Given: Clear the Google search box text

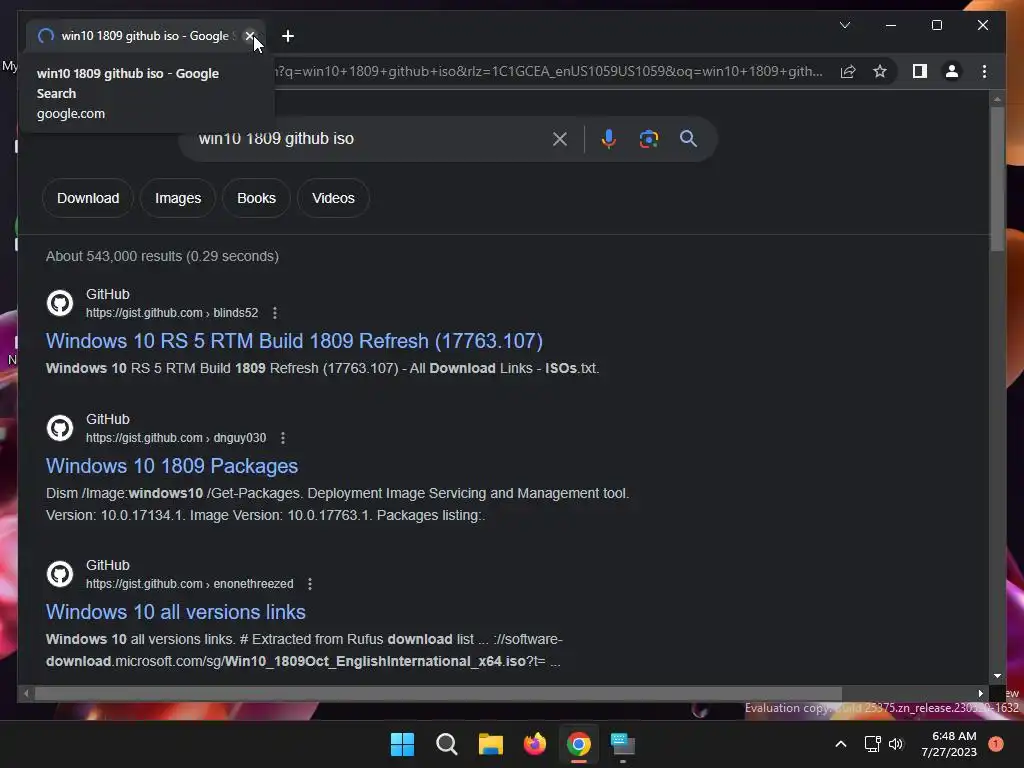Looking at the screenshot, I should [560, 138].
